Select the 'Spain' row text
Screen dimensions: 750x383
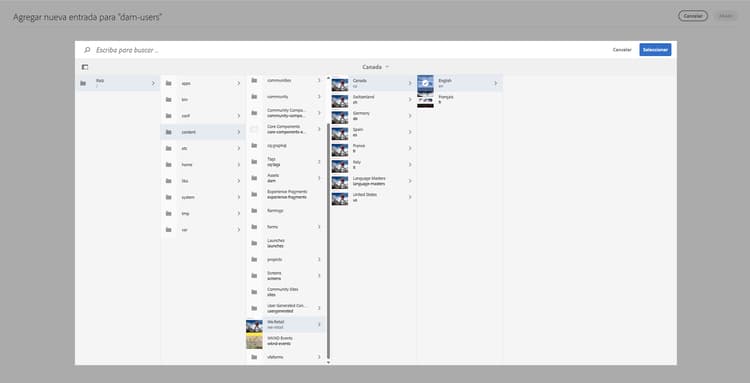click(358, 130)
